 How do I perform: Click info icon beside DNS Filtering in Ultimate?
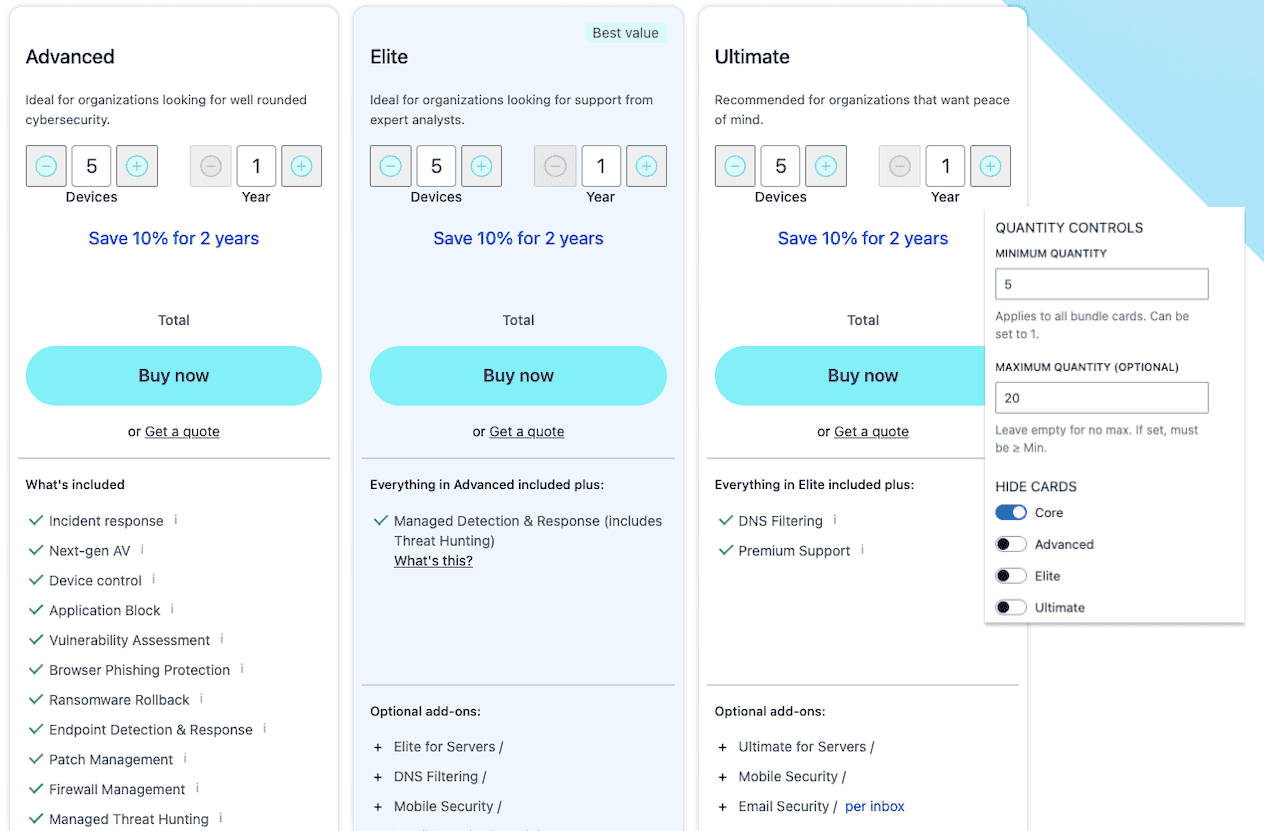(x=835, y=520)
